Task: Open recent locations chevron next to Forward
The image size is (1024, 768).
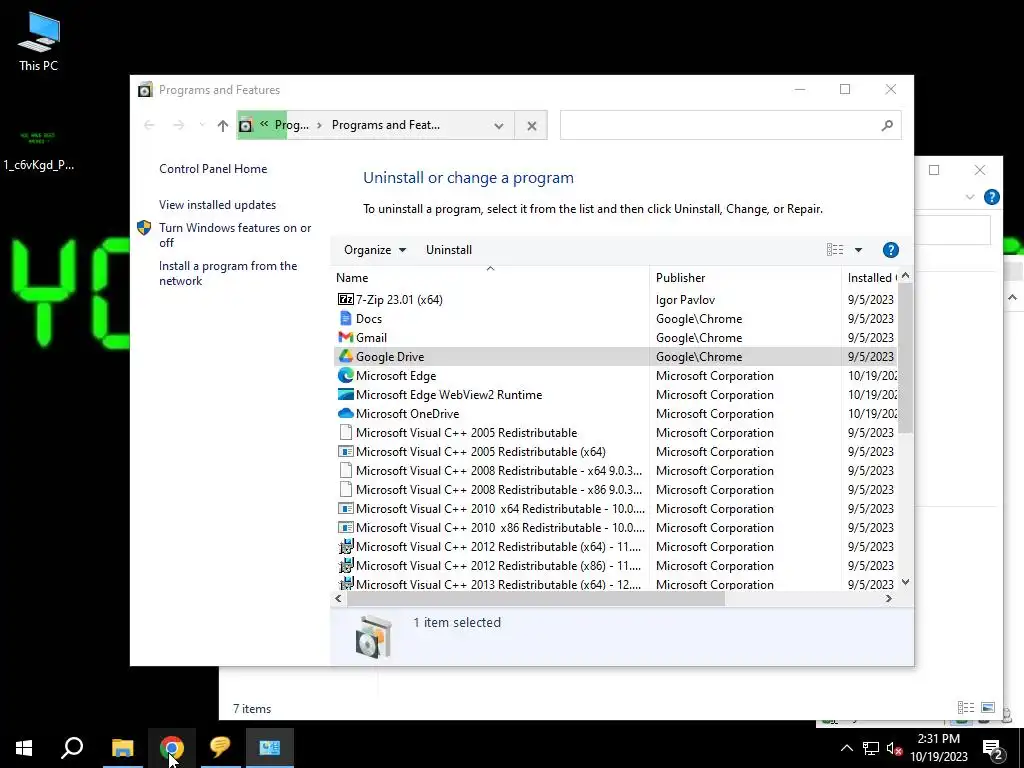Action: tap(202, 125)
